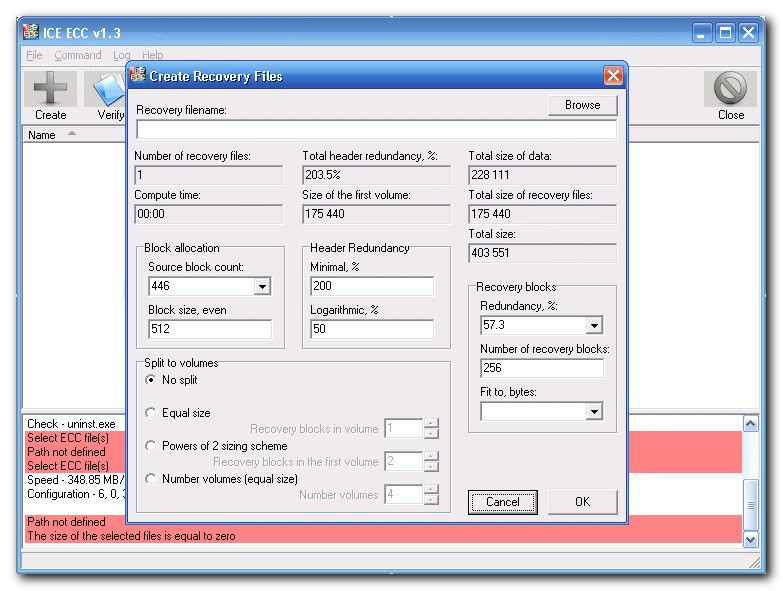Minimize the ICE ECC main window
783x591 pixels.
pos(702,33)
